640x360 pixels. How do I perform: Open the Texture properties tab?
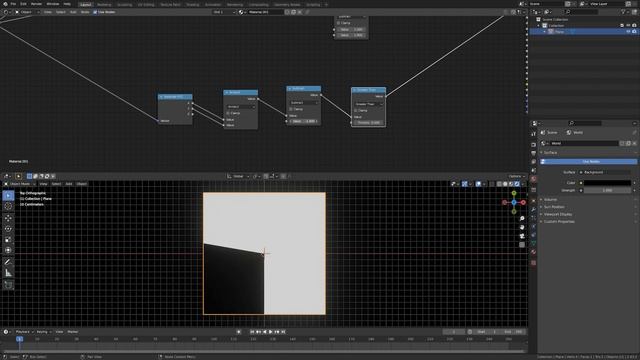[533, 263]
